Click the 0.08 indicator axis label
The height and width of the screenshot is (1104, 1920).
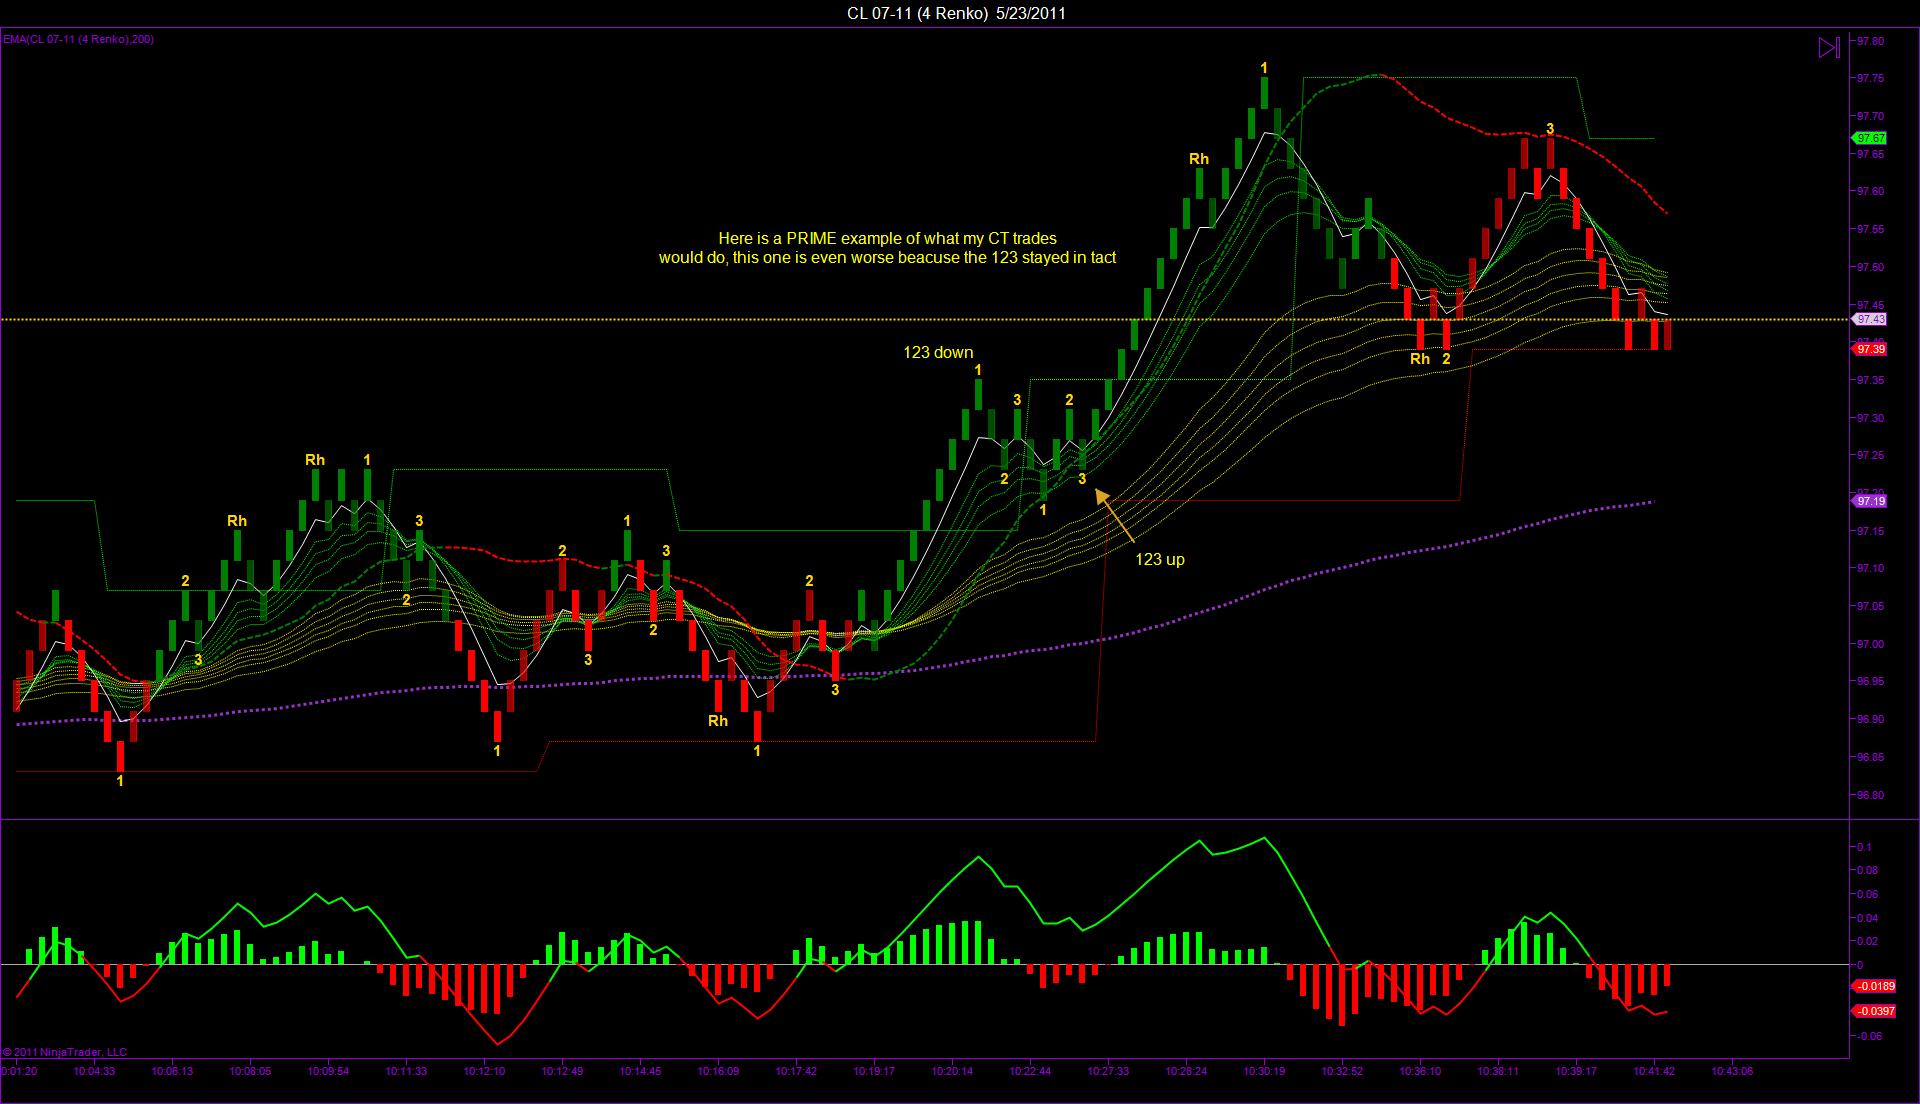1866,870
